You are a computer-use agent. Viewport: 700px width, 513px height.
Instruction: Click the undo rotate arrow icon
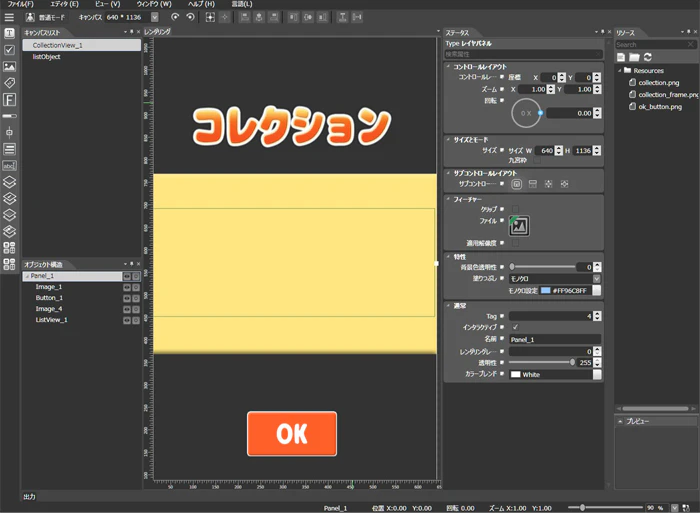tap(175, 17)
